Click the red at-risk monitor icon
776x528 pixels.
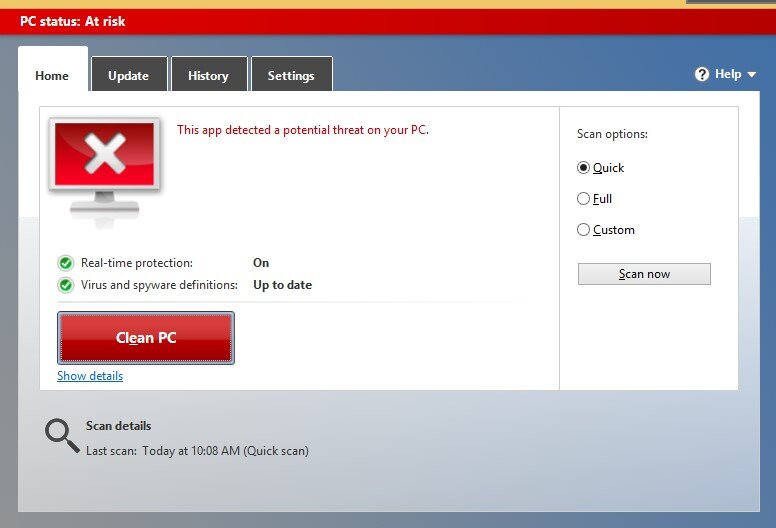104,171
